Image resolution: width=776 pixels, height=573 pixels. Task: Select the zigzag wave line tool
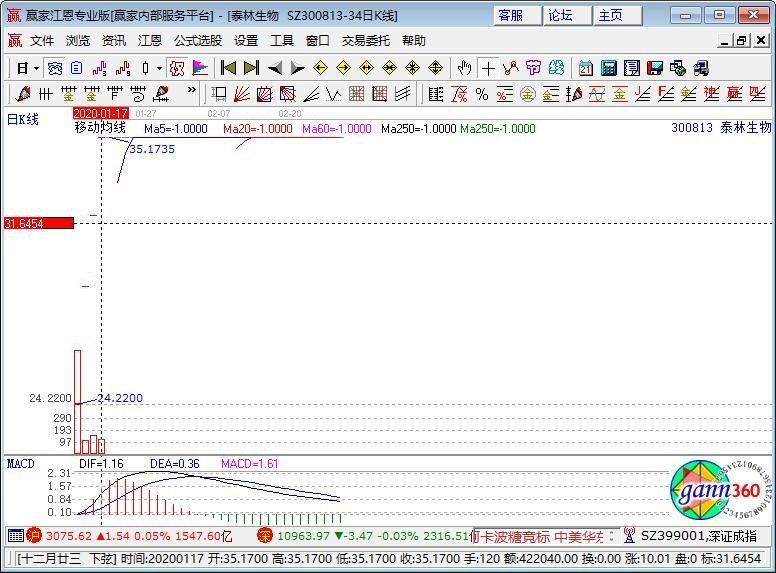click(334, 94)
